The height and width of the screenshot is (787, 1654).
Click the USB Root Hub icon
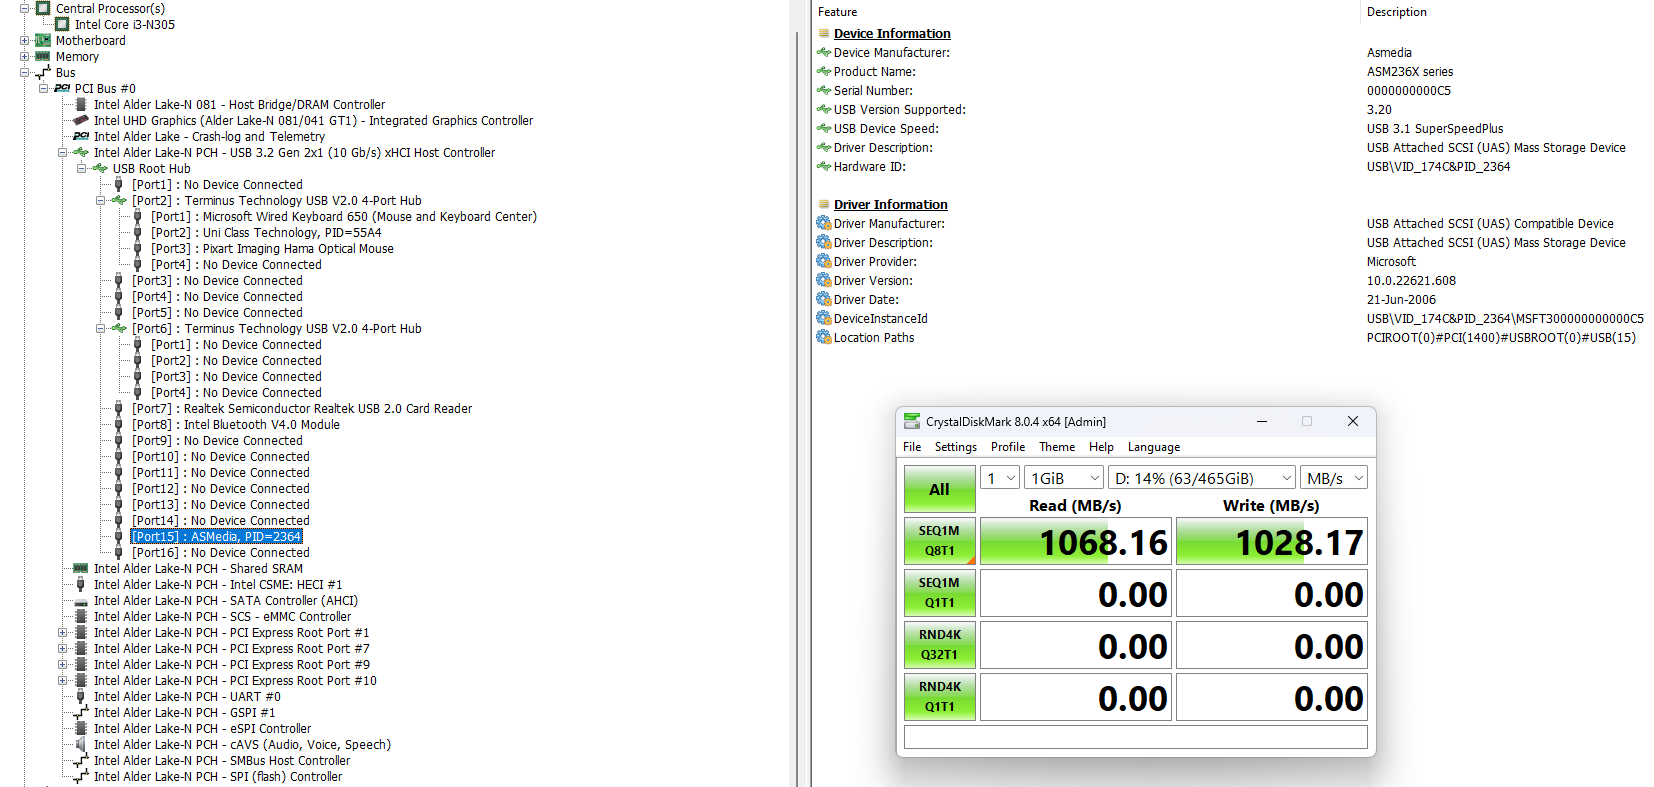(100, 168)
